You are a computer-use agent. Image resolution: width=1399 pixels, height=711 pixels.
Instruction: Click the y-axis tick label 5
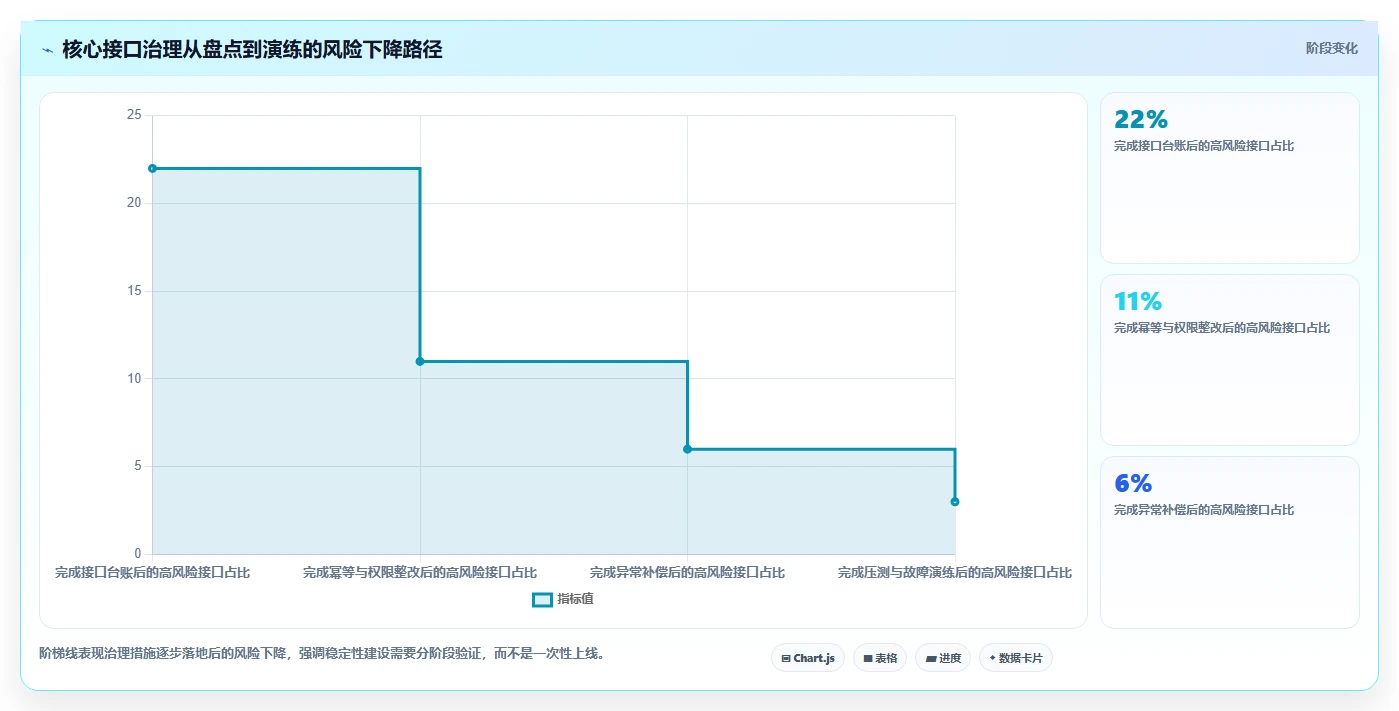pyautogui.click(x=138, y=466)
